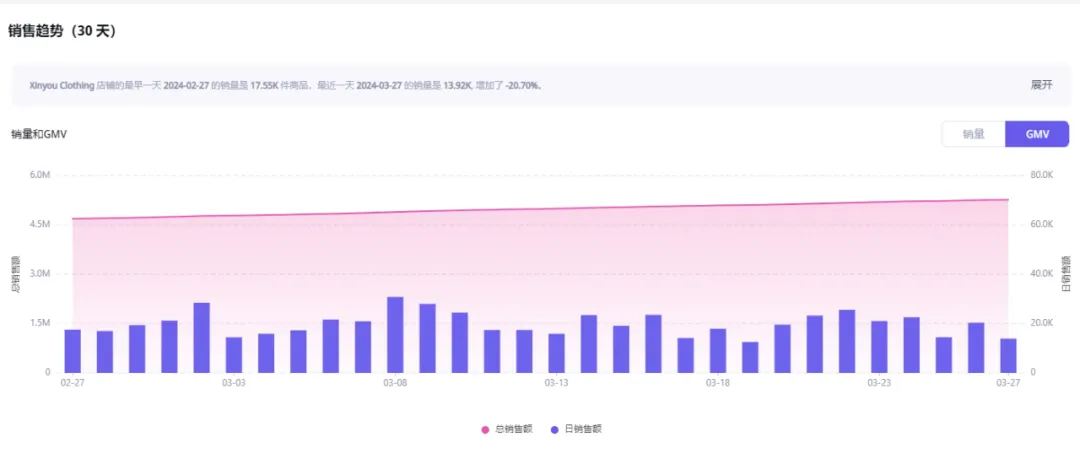
Task: Click the pink line's end point at 03-27
Action: tap(1008, 199)
